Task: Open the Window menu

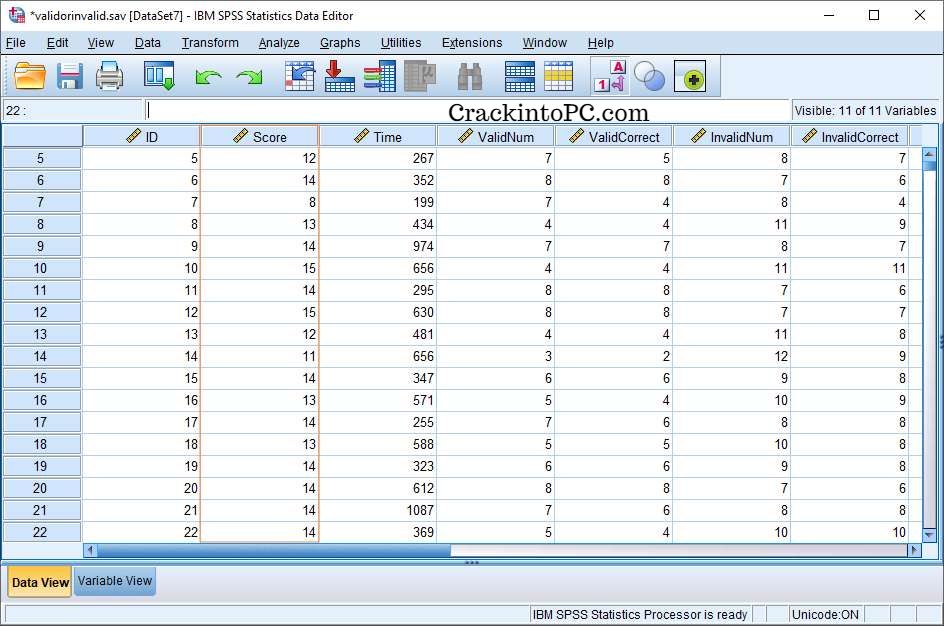Action: [545, 43]
